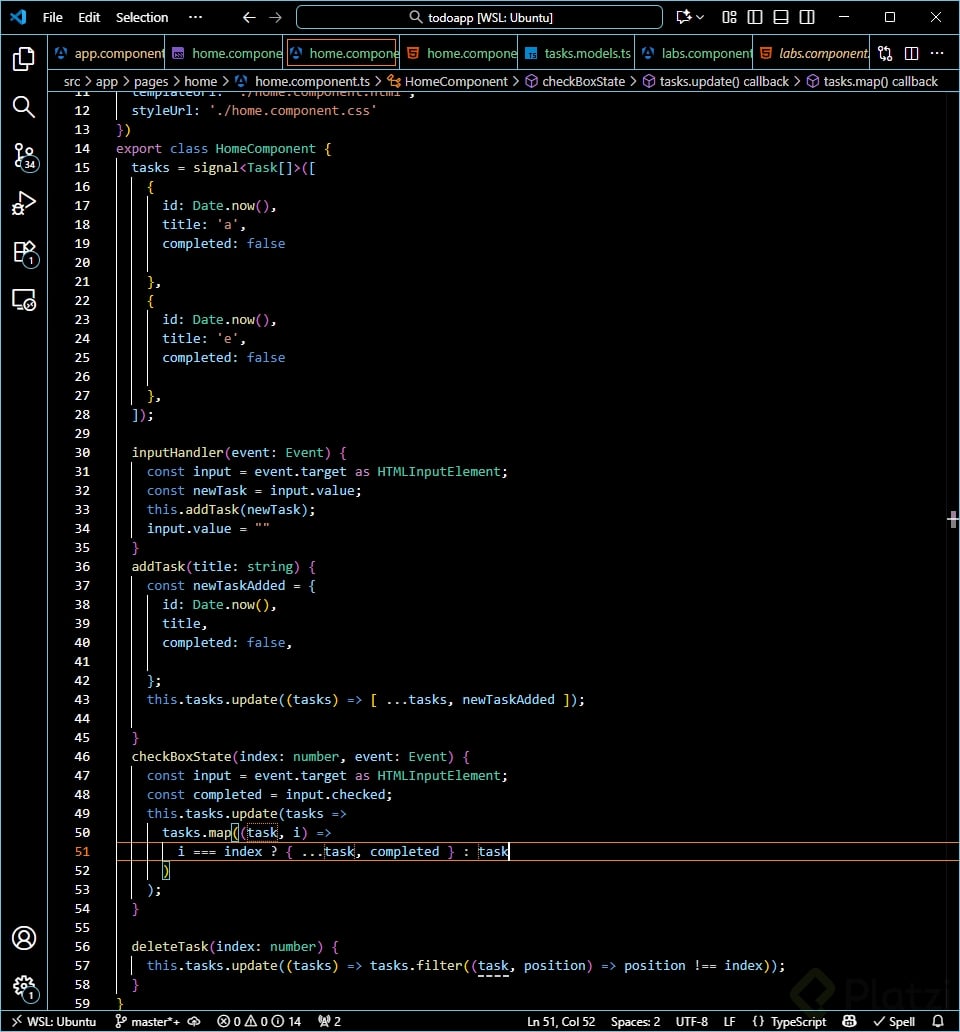Toggle the primary side bar layout button
Image resolution: width=960 pixels, height=1032 pixels.
pyautogui.click(x=755, y=17)
